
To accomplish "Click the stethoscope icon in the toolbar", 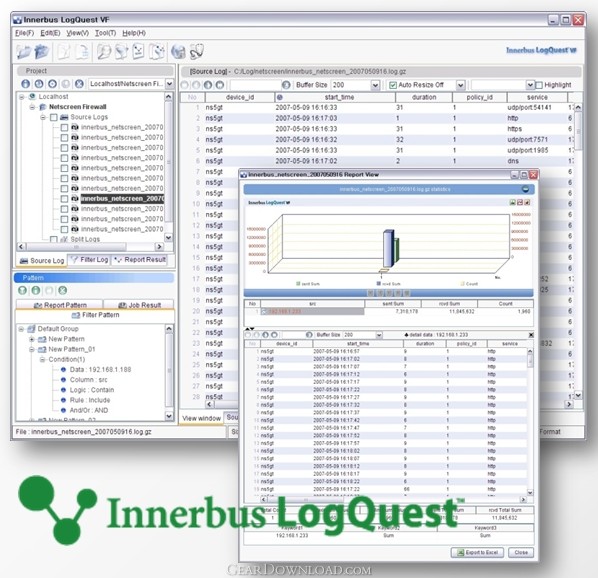I will pos(197,51).
